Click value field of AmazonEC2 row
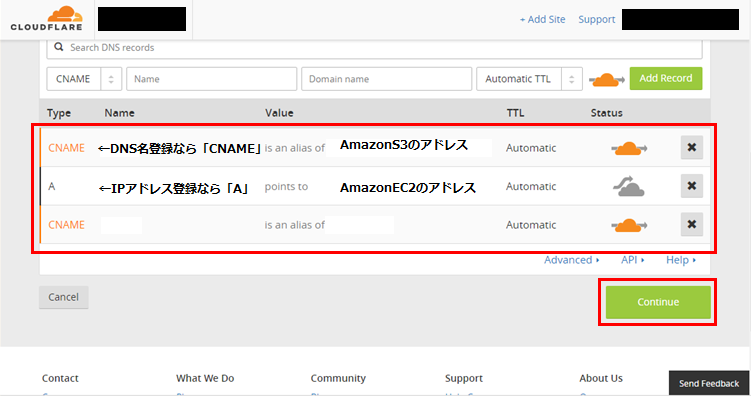Viewport: 751px width, 396px height. [408, 187]
